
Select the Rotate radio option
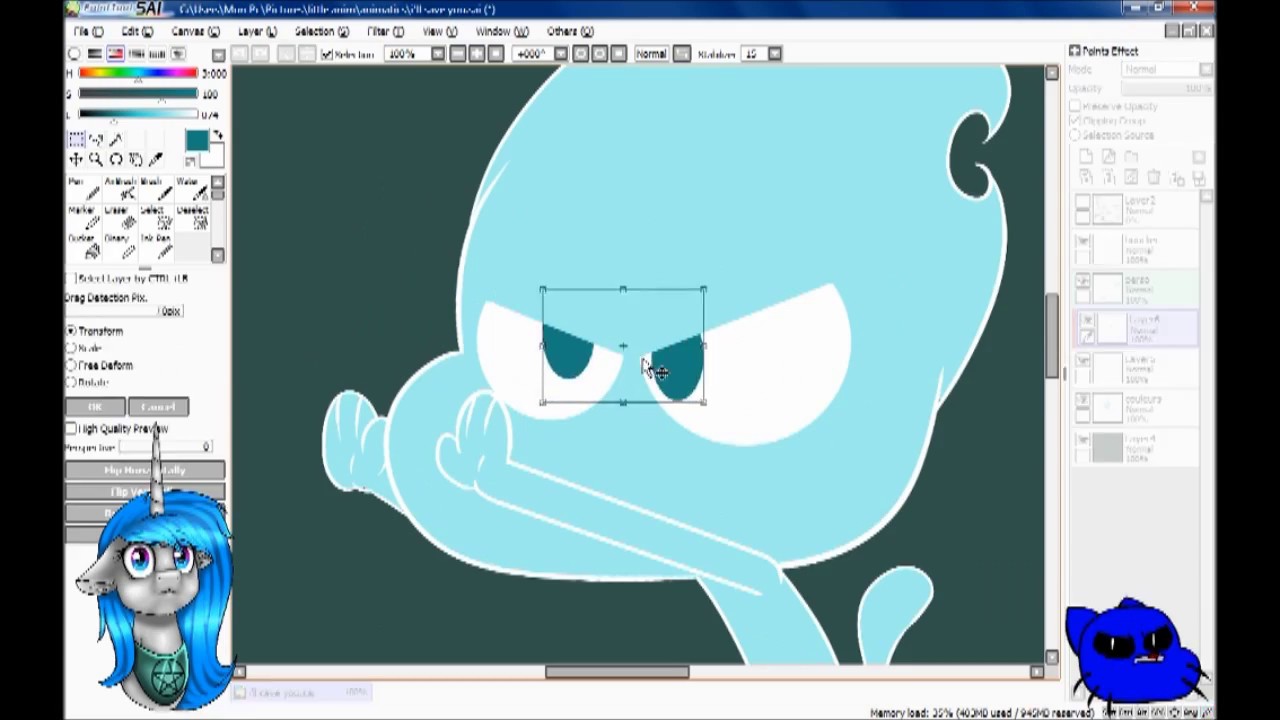click(71, 382)
